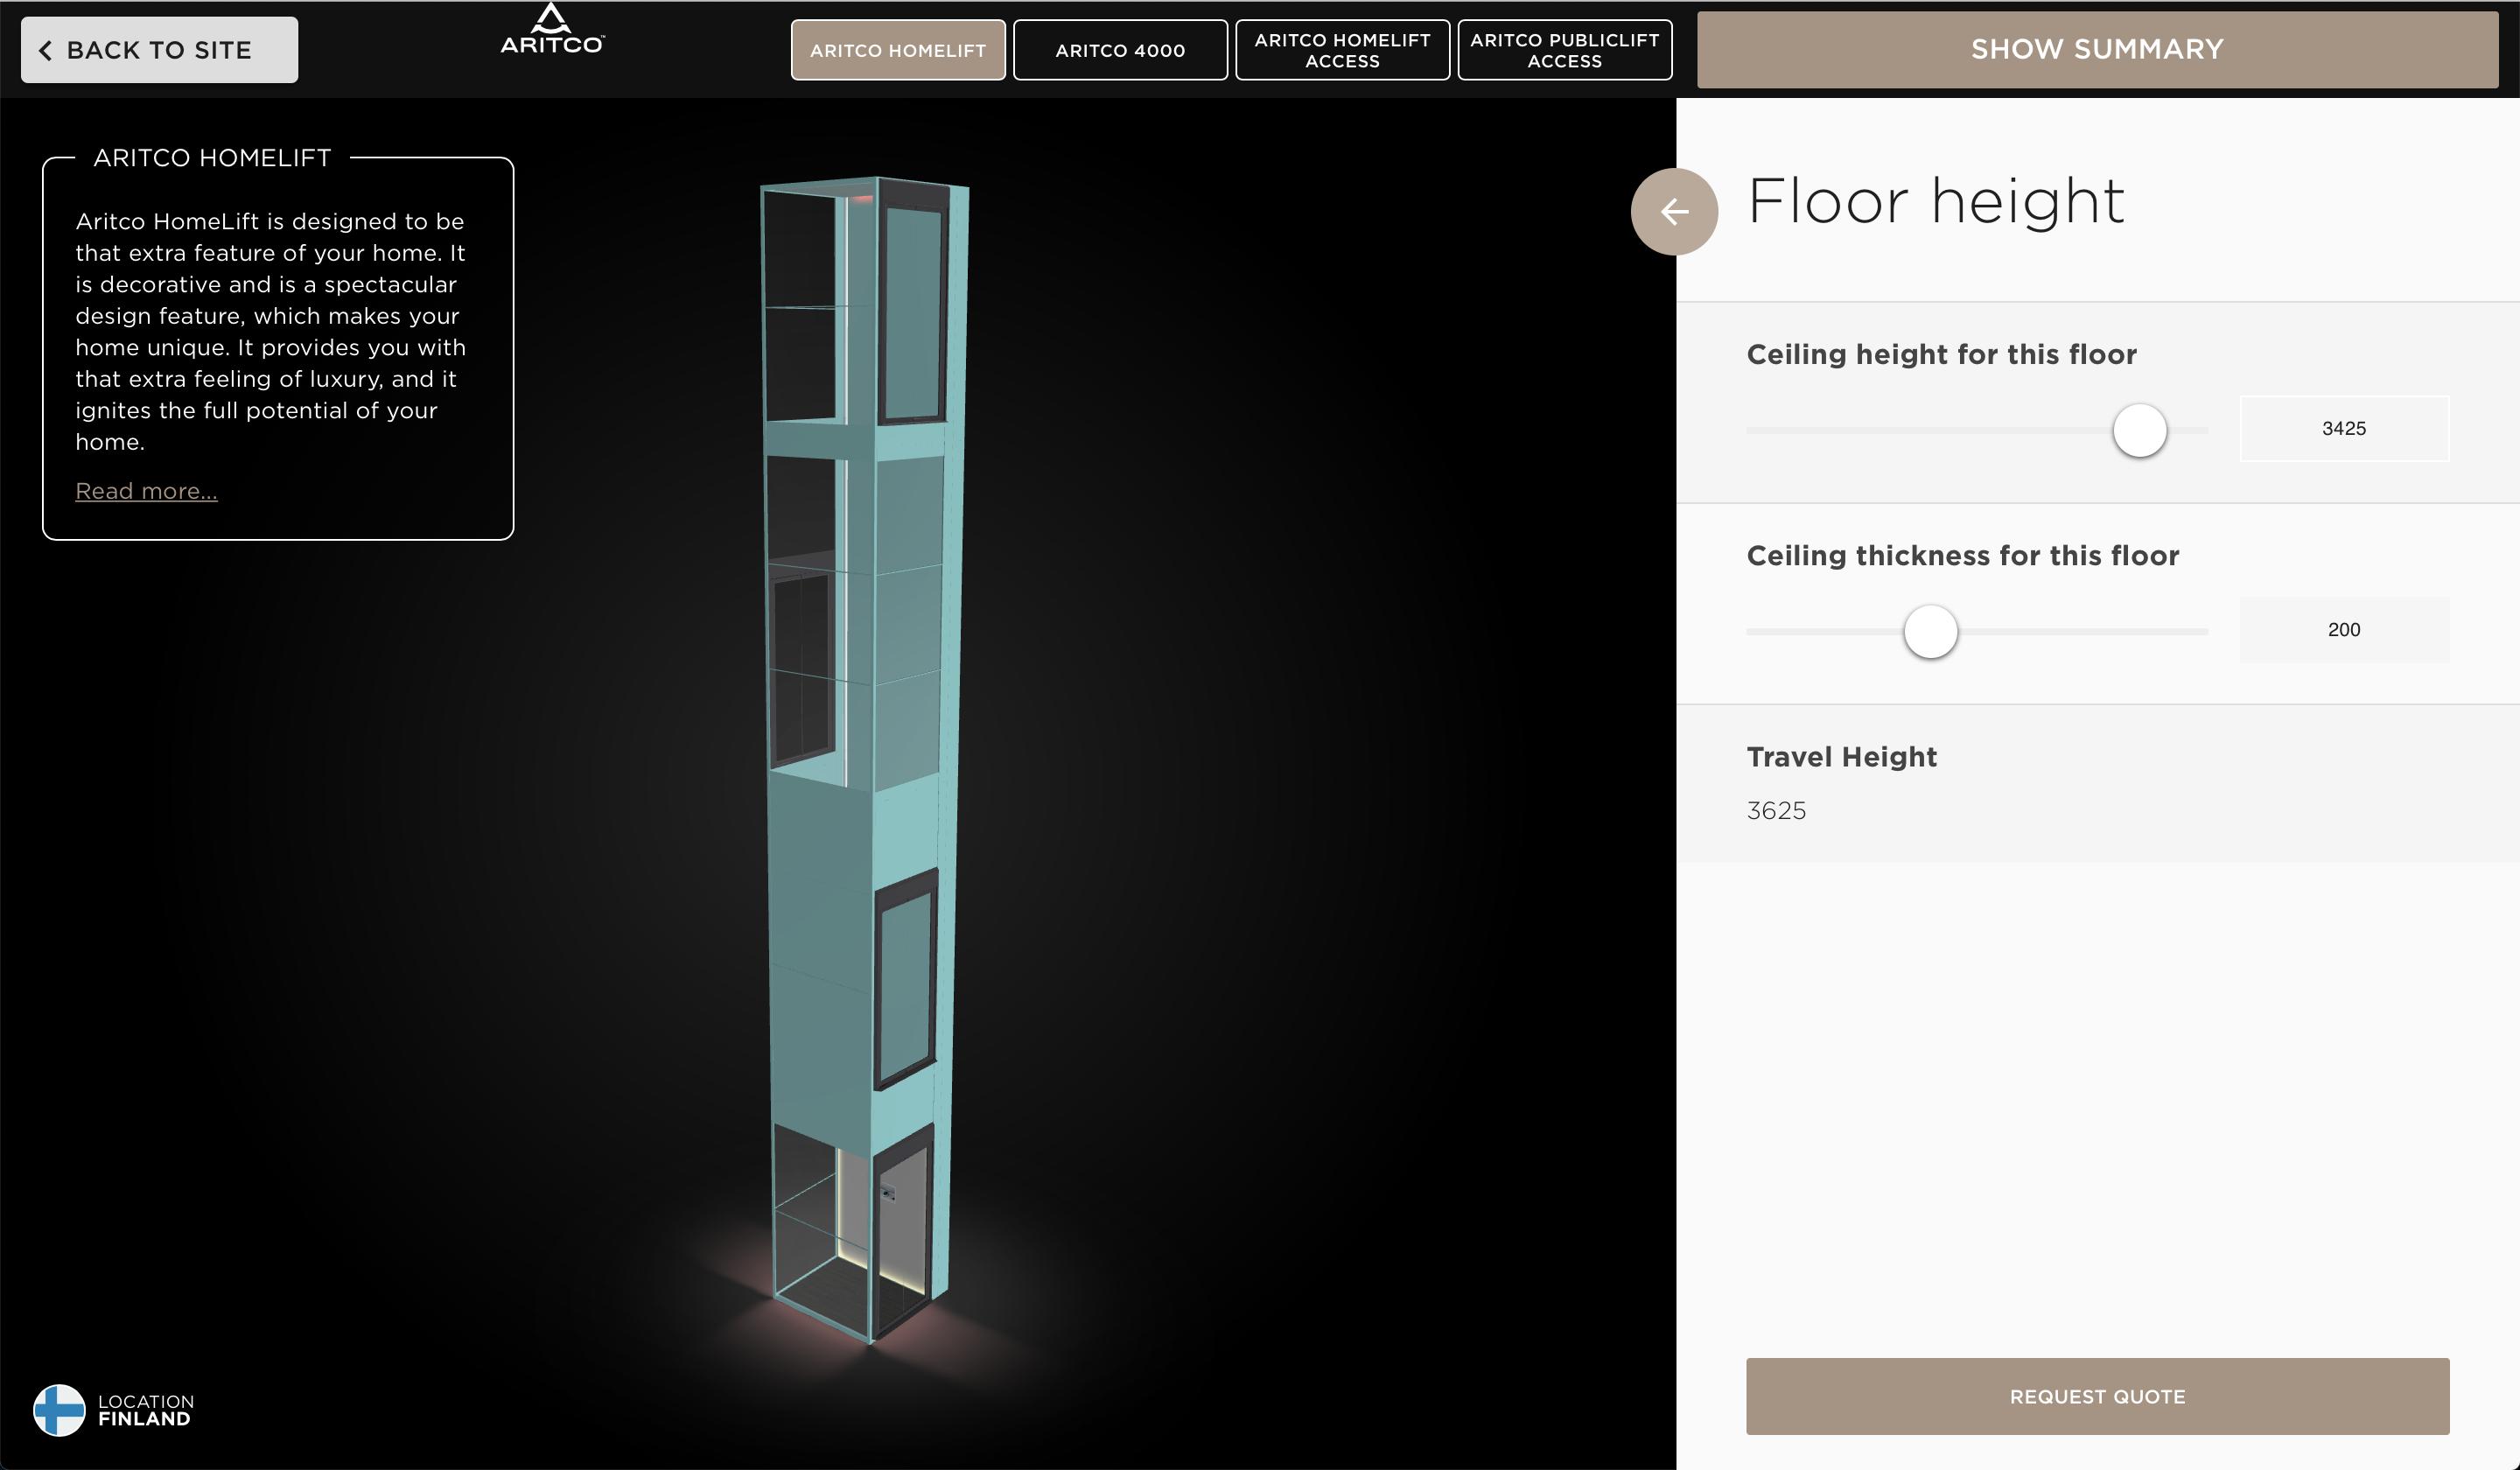
Task: Click the Location Finland label
Action: coord(145,1410)
